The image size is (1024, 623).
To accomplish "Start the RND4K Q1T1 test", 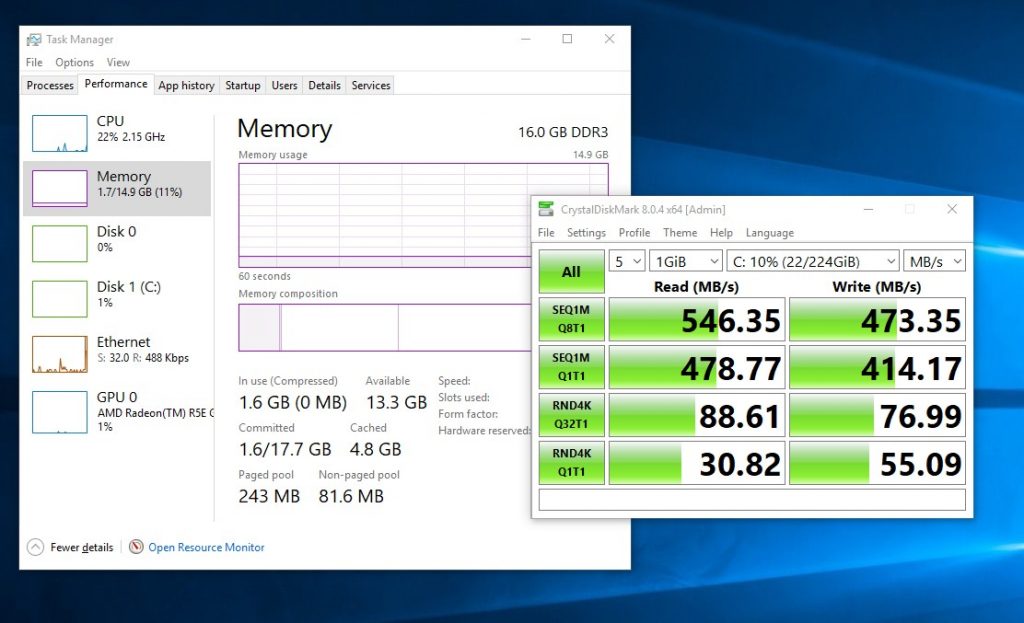I will 571,462.
